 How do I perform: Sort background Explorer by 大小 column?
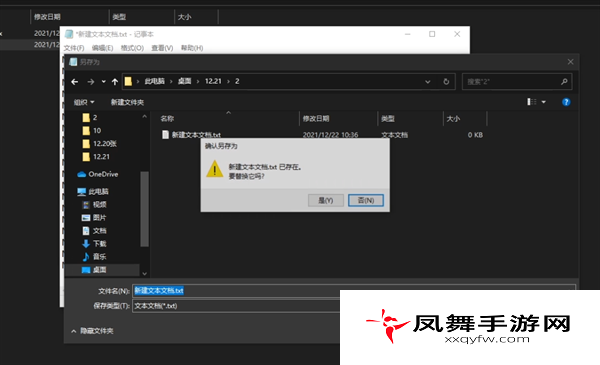[x=184, y=17]
